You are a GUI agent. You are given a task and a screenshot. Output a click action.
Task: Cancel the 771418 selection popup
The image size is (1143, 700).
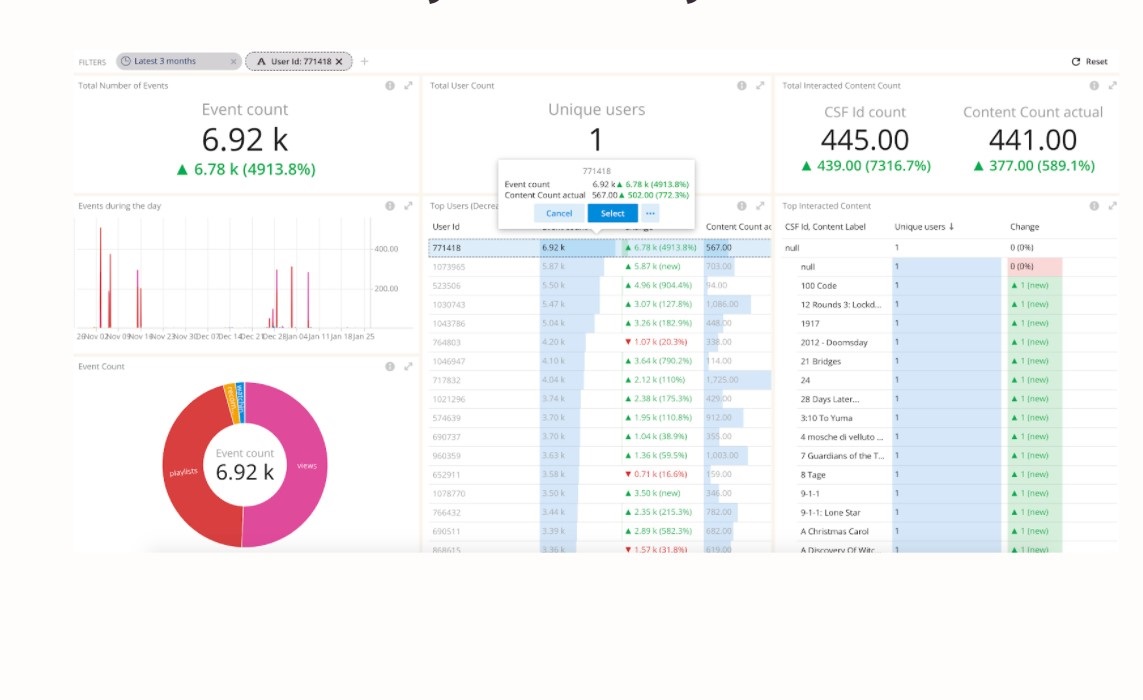[x=559, y=213]
